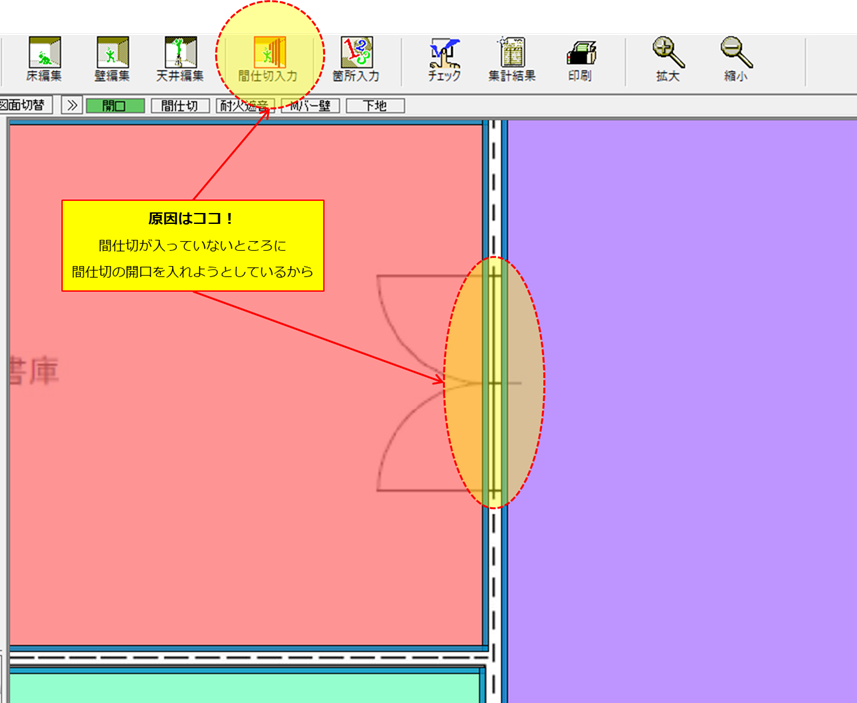Click the teal room at bottom left

[x=240, y=686]
